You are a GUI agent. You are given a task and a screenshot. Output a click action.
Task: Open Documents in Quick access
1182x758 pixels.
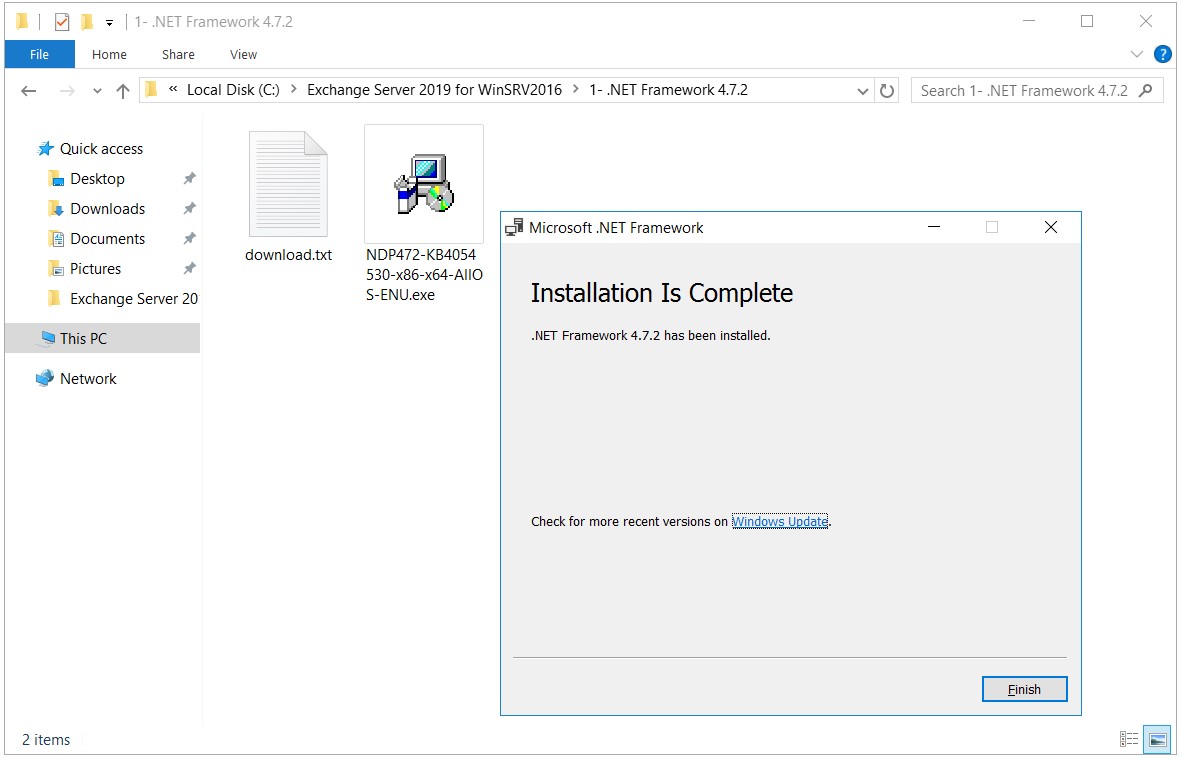click(107, 239)
